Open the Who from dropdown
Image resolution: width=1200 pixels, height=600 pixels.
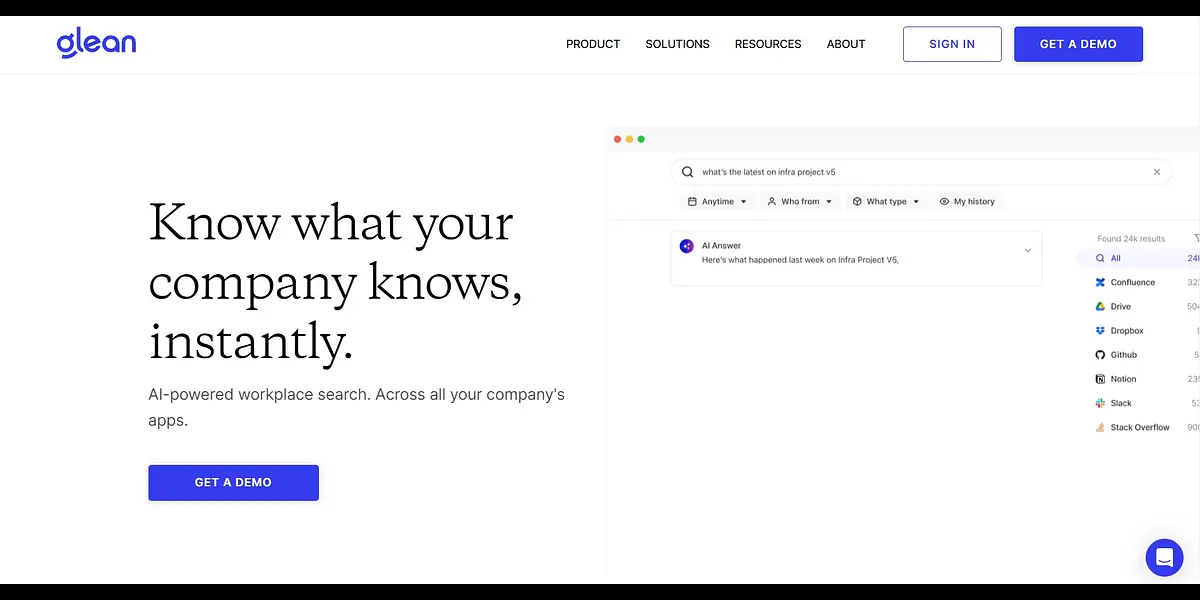coord(799,202)
